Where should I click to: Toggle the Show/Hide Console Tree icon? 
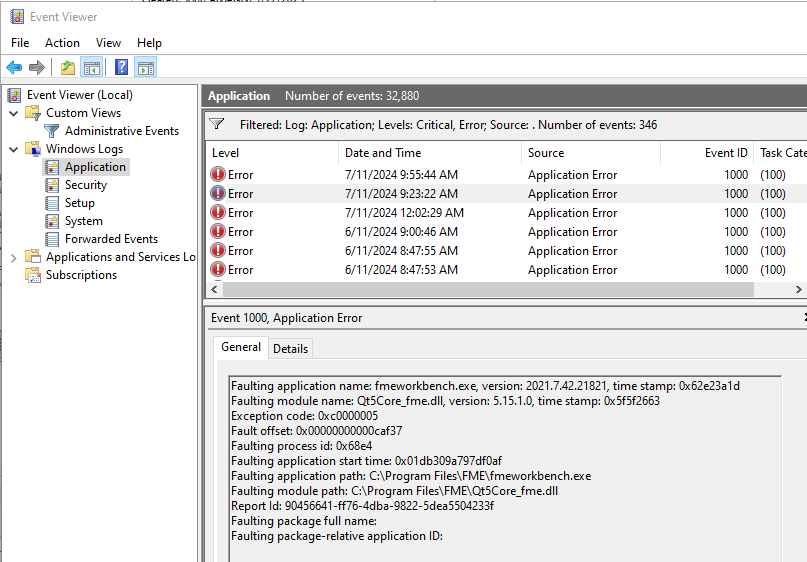[92, 67]
